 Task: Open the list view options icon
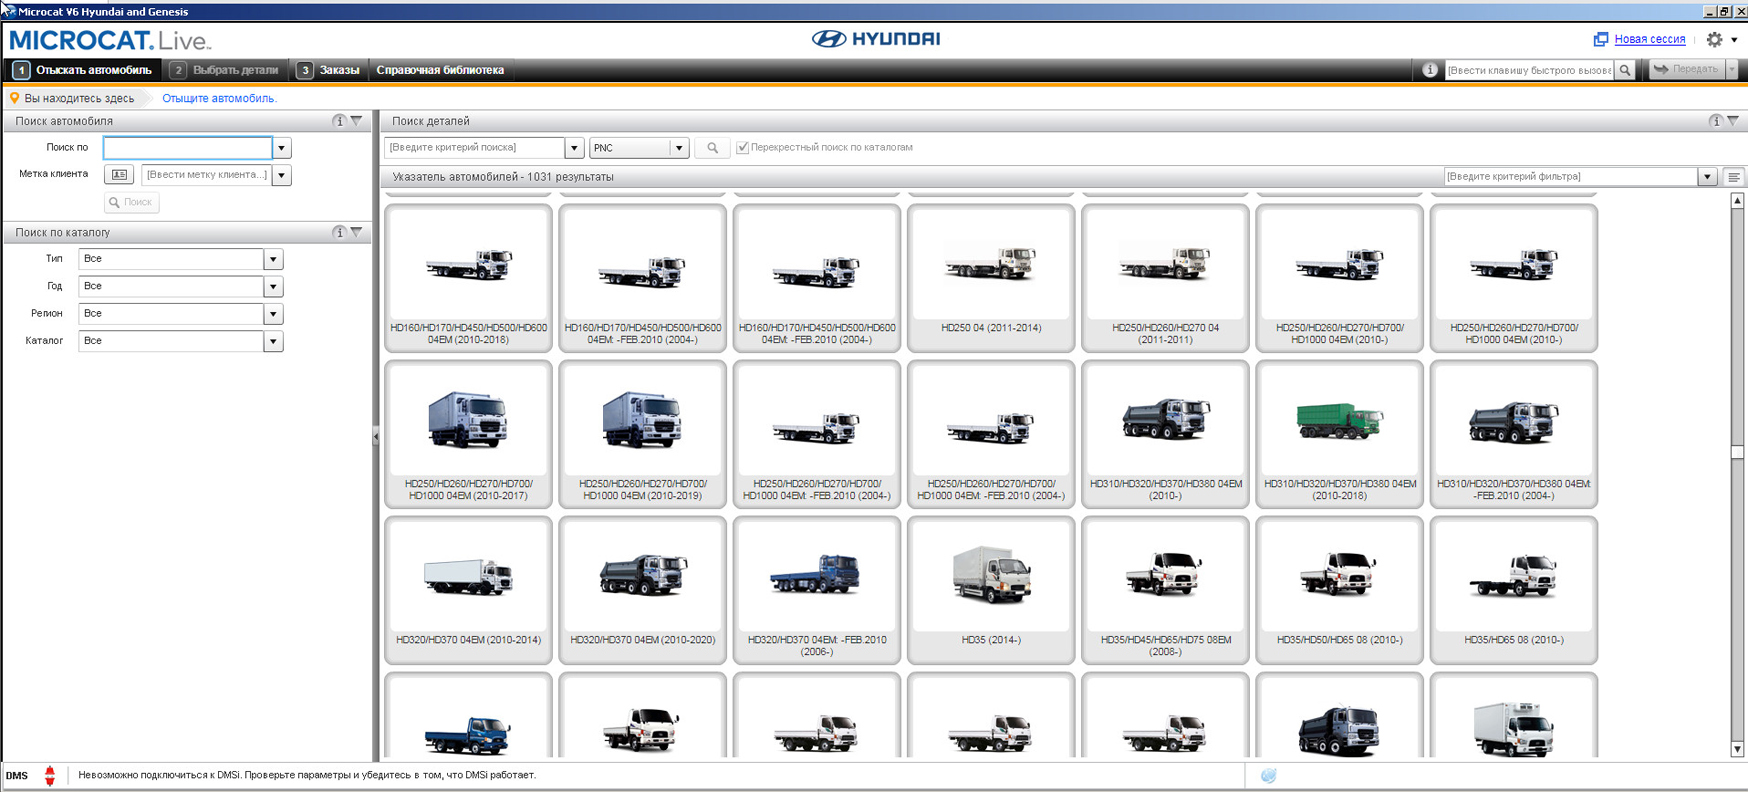(x=1734, y=177)
